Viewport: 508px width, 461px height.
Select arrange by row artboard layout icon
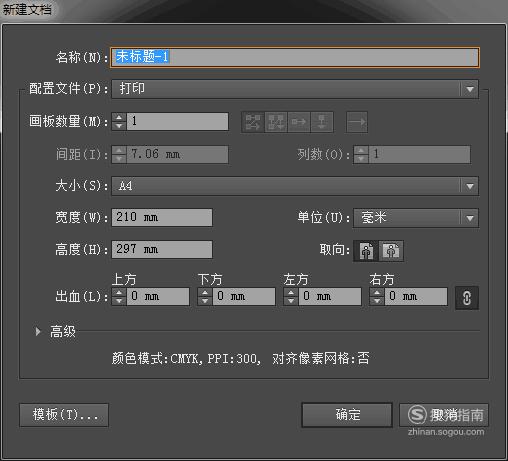click(299, 122)
